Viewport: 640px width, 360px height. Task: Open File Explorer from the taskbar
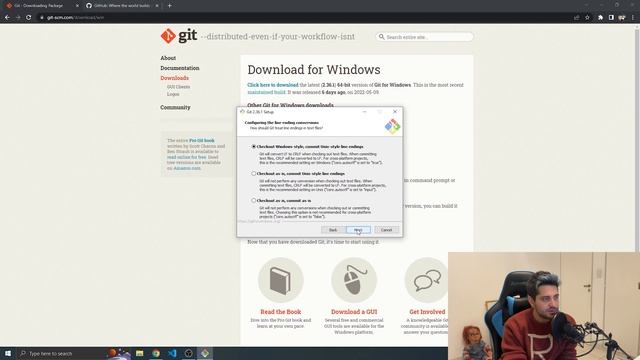point(140,353)
